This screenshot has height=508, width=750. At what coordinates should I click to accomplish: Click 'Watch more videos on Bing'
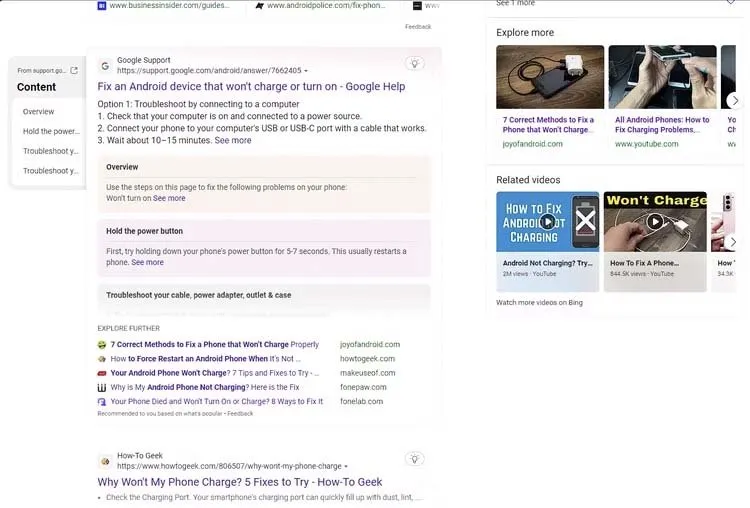tap(539, 302)
